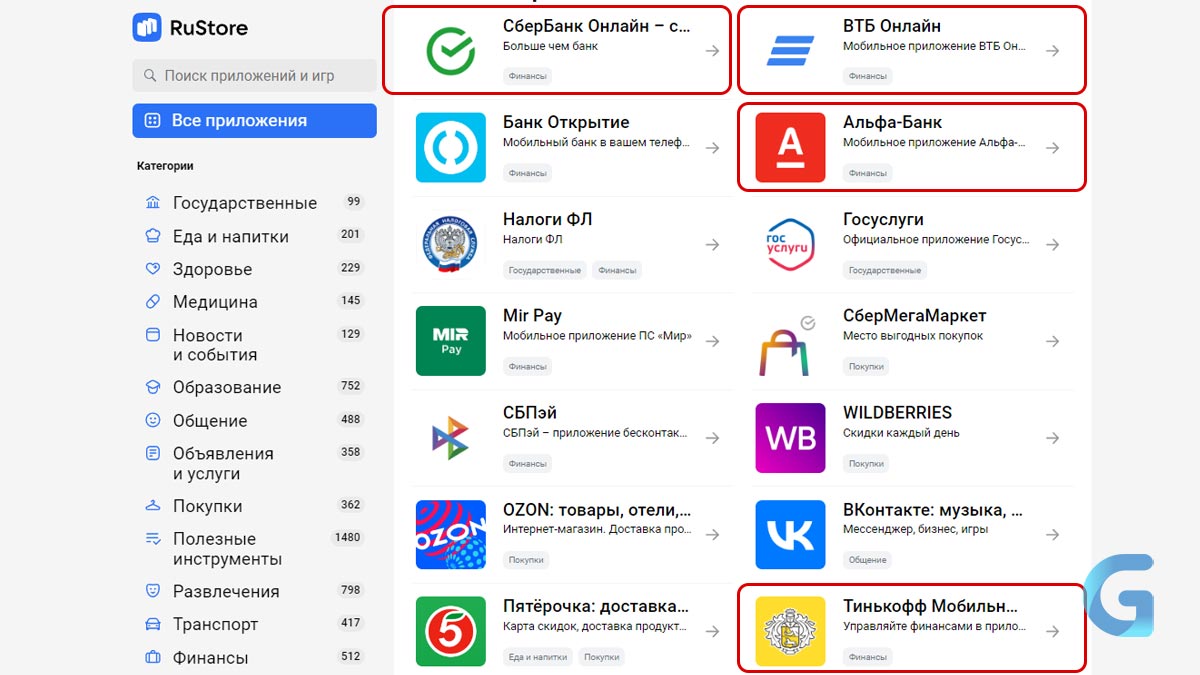This screenshot has width=1200, height=675.
Task: Focus the Поиск приложений и игр field
Action: pos(254,75)
